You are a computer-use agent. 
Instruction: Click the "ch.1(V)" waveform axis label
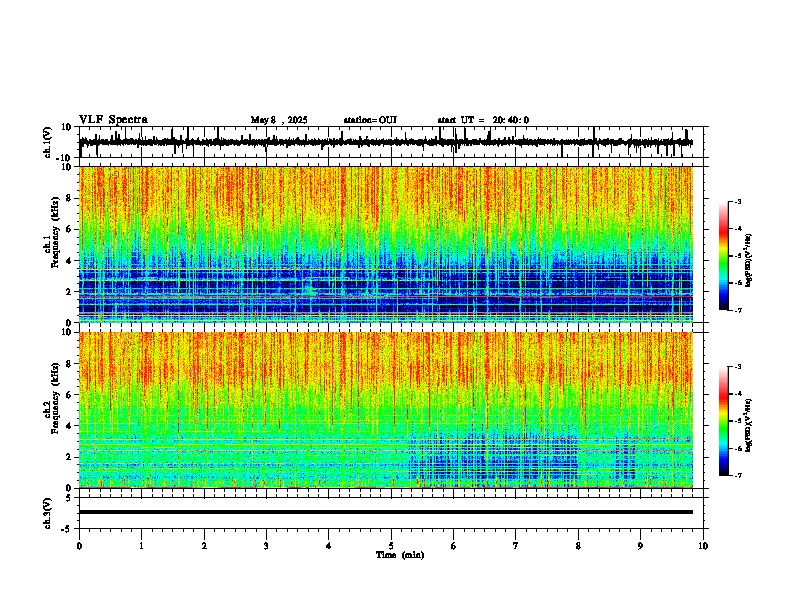click(48, 142)
